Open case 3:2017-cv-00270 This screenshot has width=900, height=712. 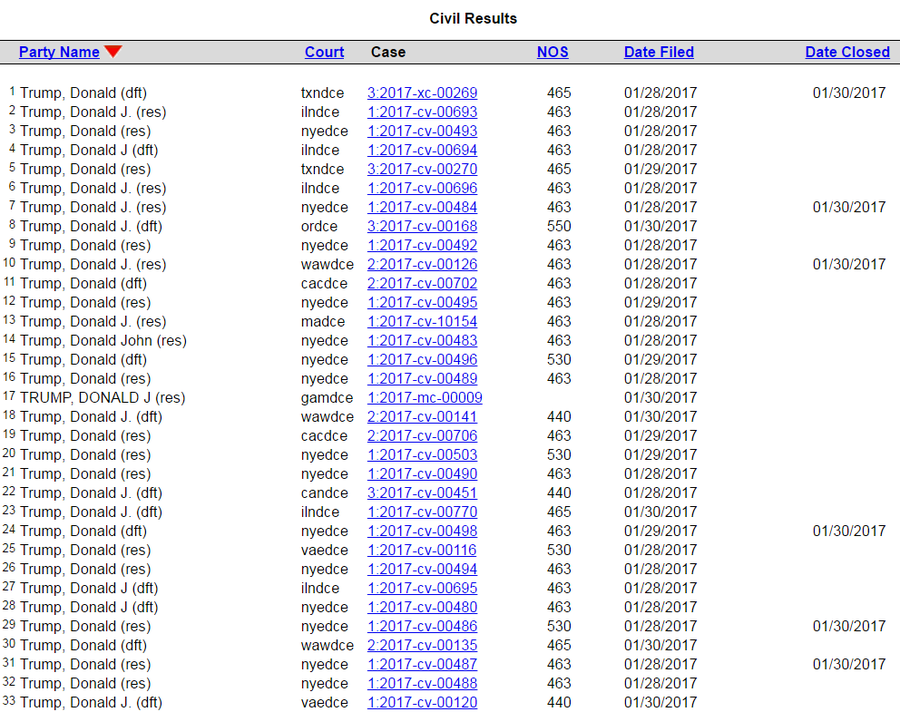point(422,169)
